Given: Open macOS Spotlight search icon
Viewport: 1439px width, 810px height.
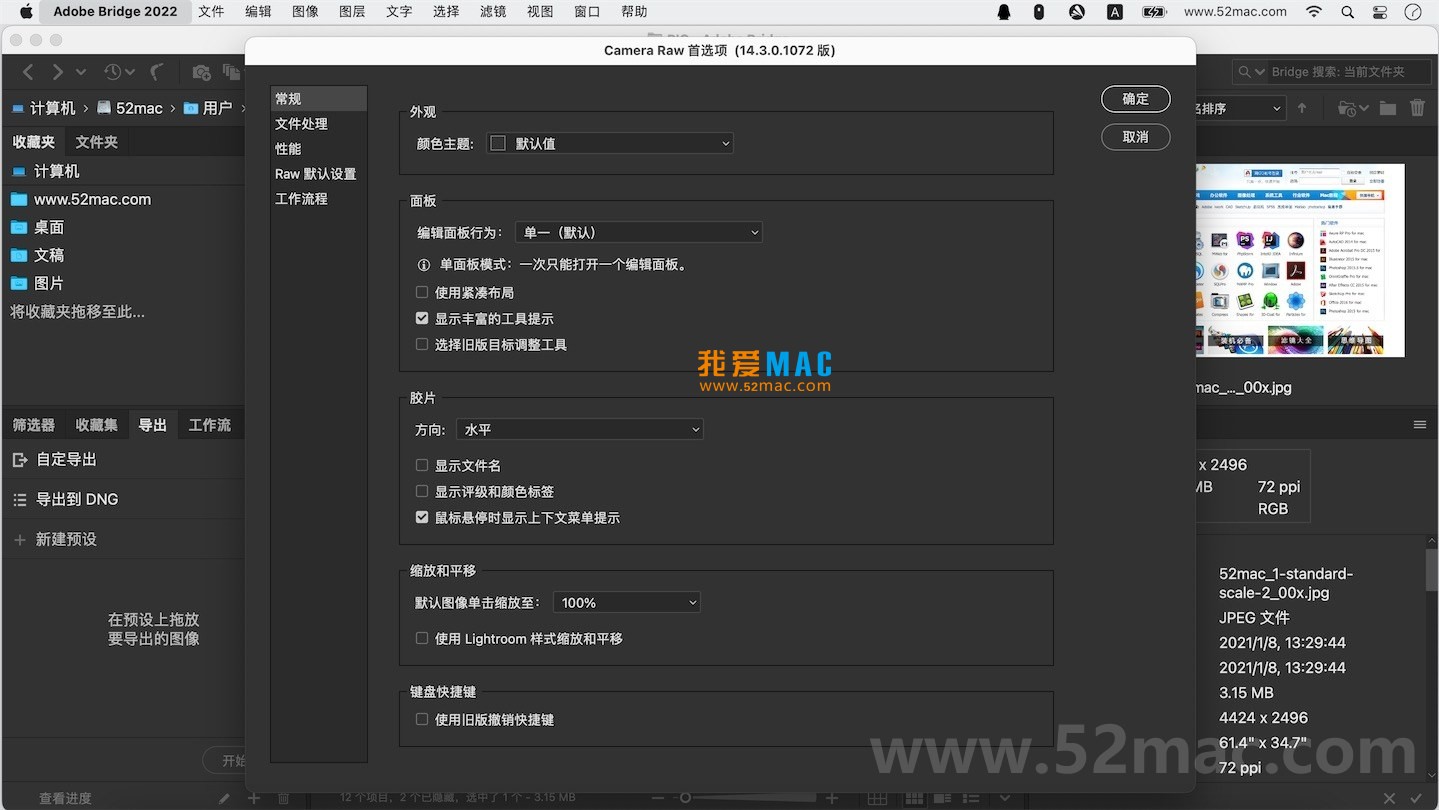Looking at the screenshot, I should [x=1347, y=12].
